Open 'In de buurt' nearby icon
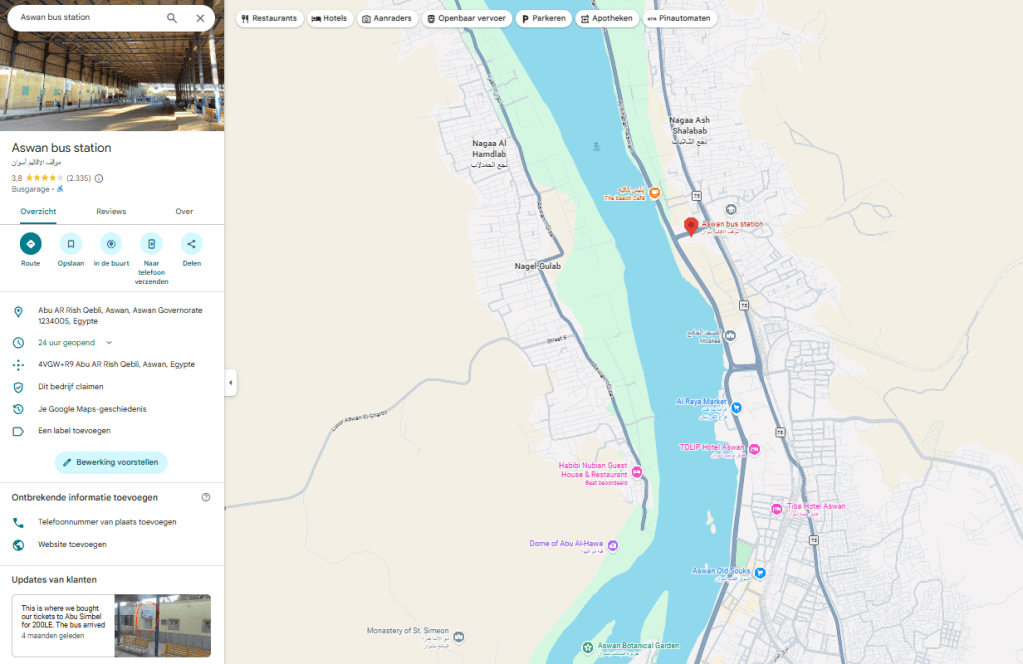1023x664 pixels. click(x=111, y=243)
